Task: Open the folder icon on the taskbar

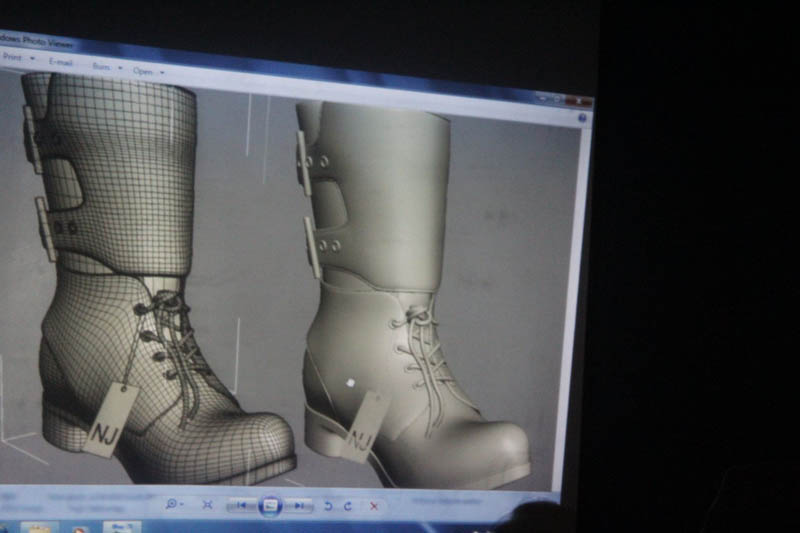Action: pyautogui.click(x=39, y=527)
